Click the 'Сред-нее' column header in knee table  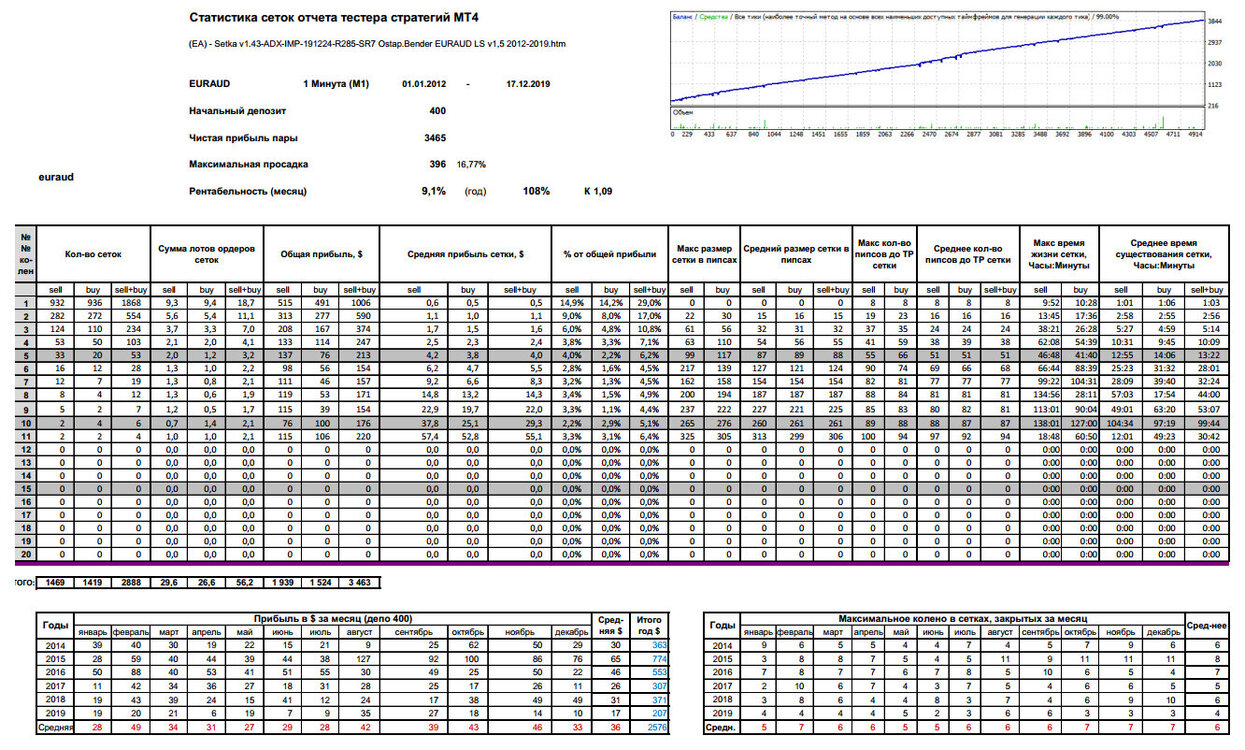click(x=1205, y=625)
